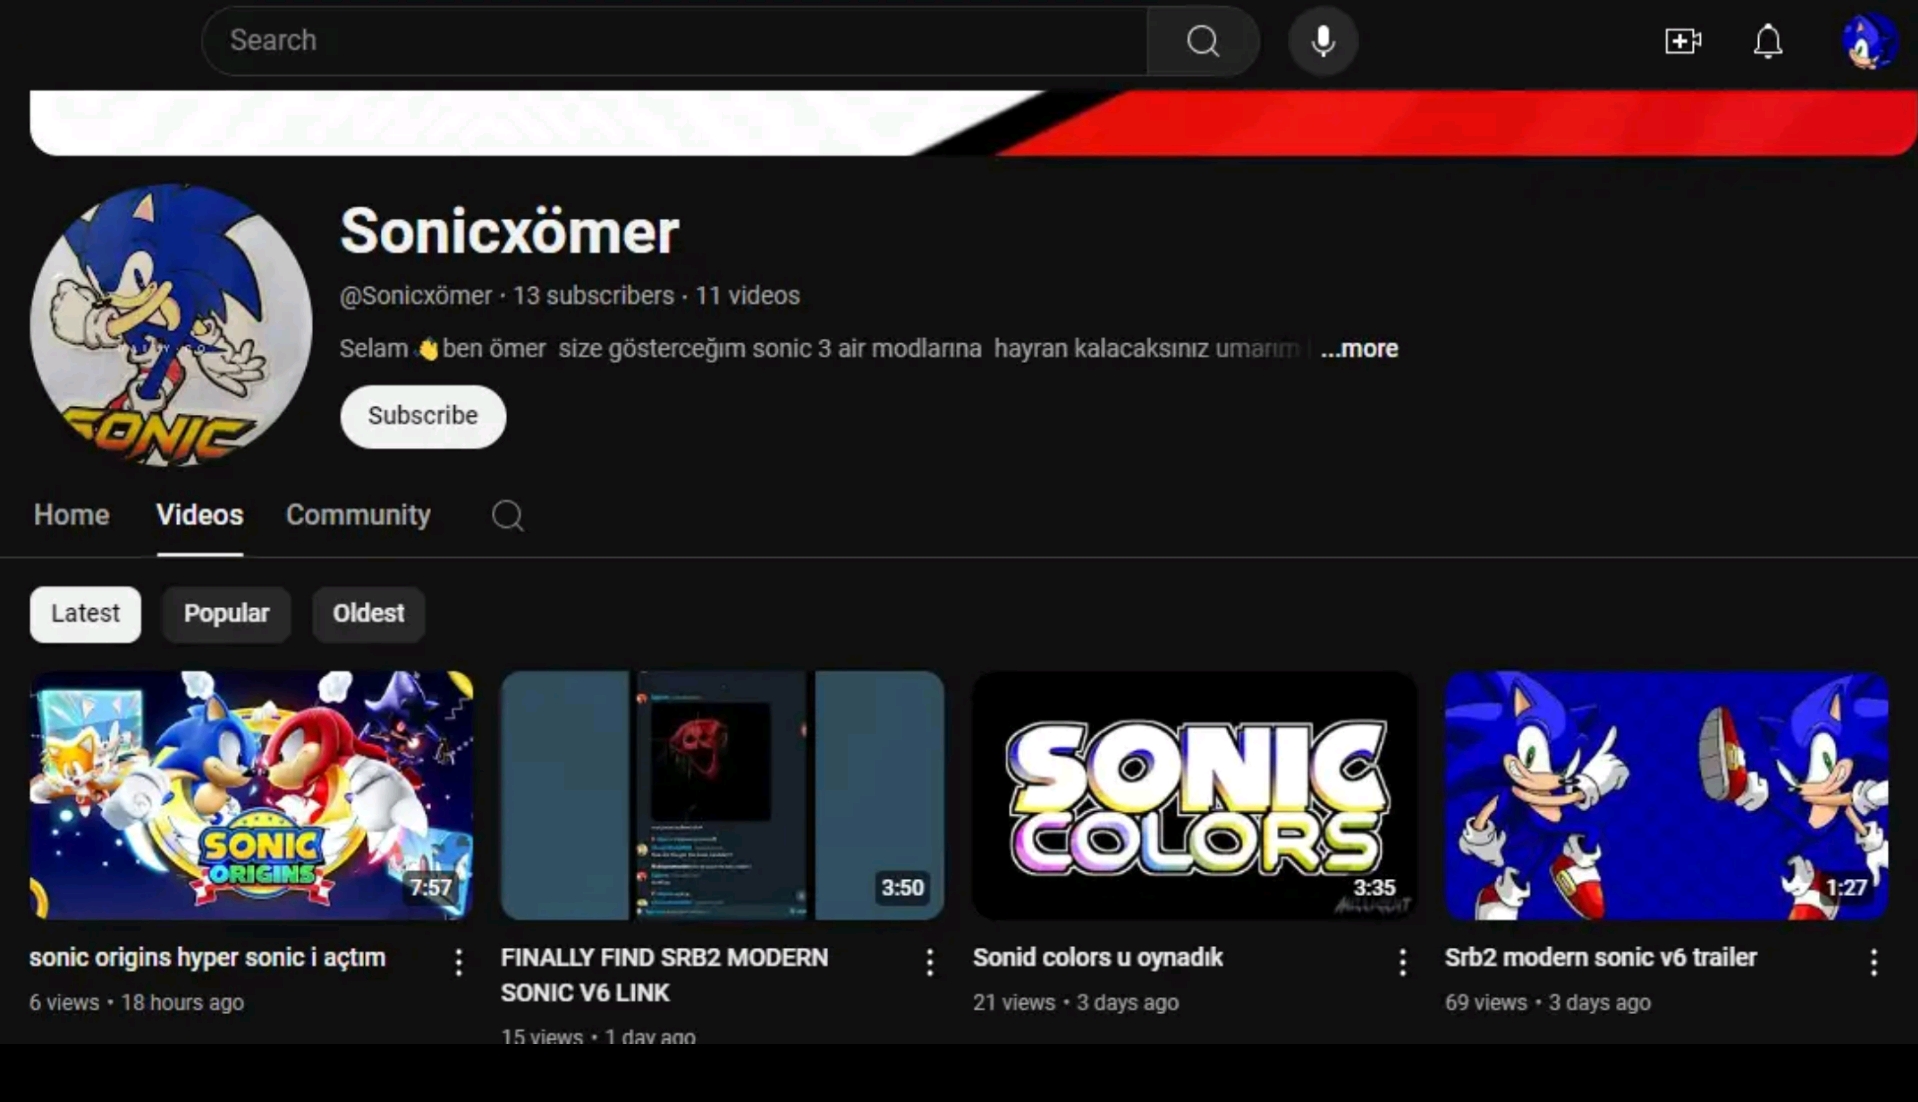1918x1102 pixels.
Task: Open the Sonic Origins video thumbnail
Action: point(251,795)
